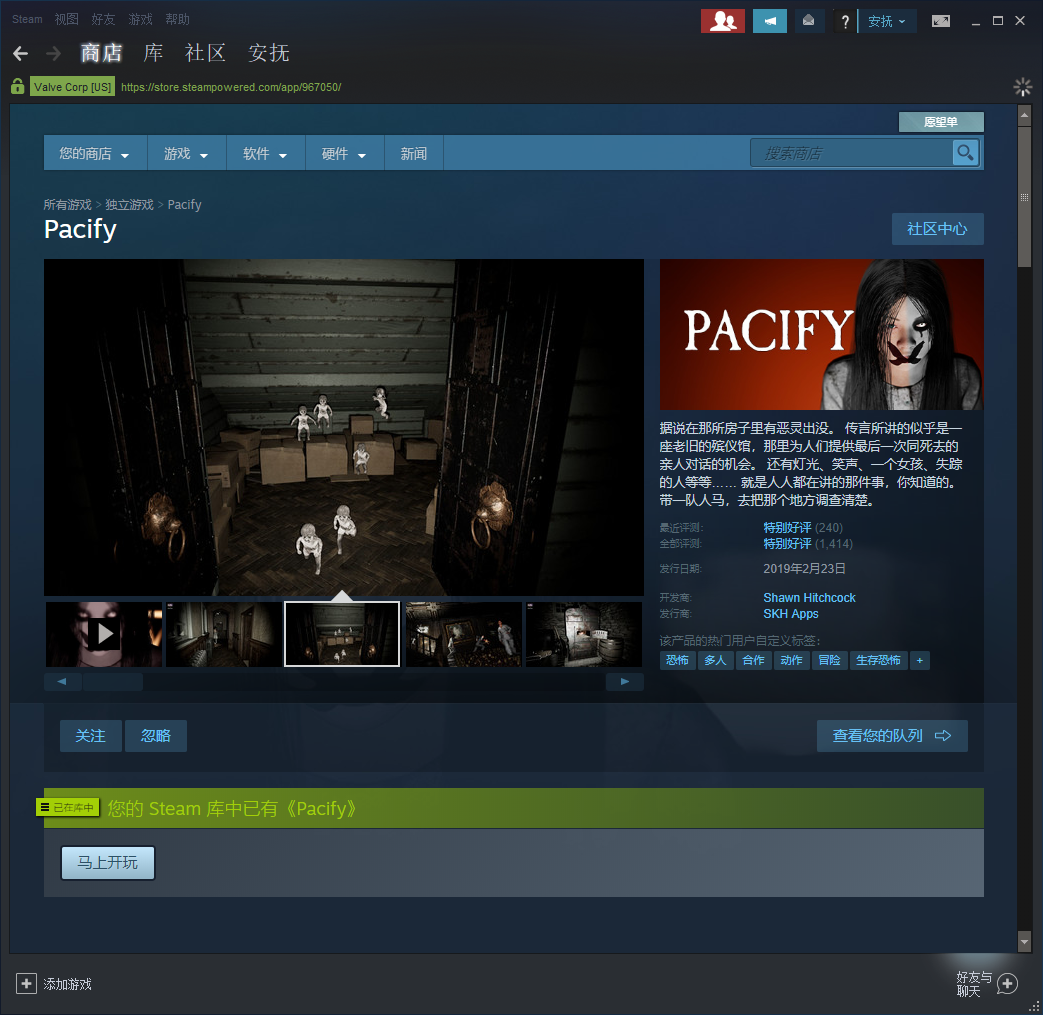Switch to Big Picture mode icon
The image size is (1043, 1015).
941,21
